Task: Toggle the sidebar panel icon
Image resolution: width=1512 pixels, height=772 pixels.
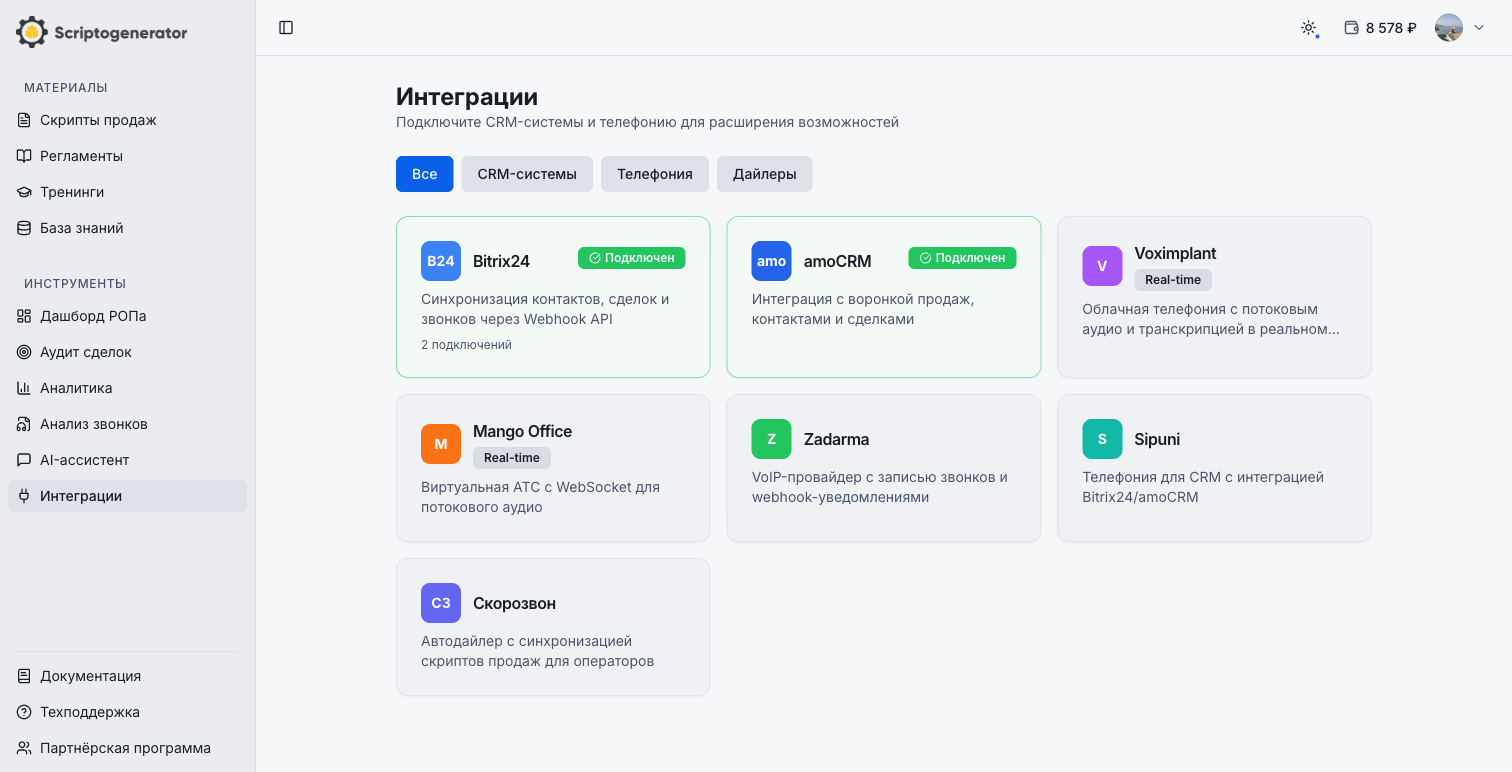Action: [x=286, y=28]
